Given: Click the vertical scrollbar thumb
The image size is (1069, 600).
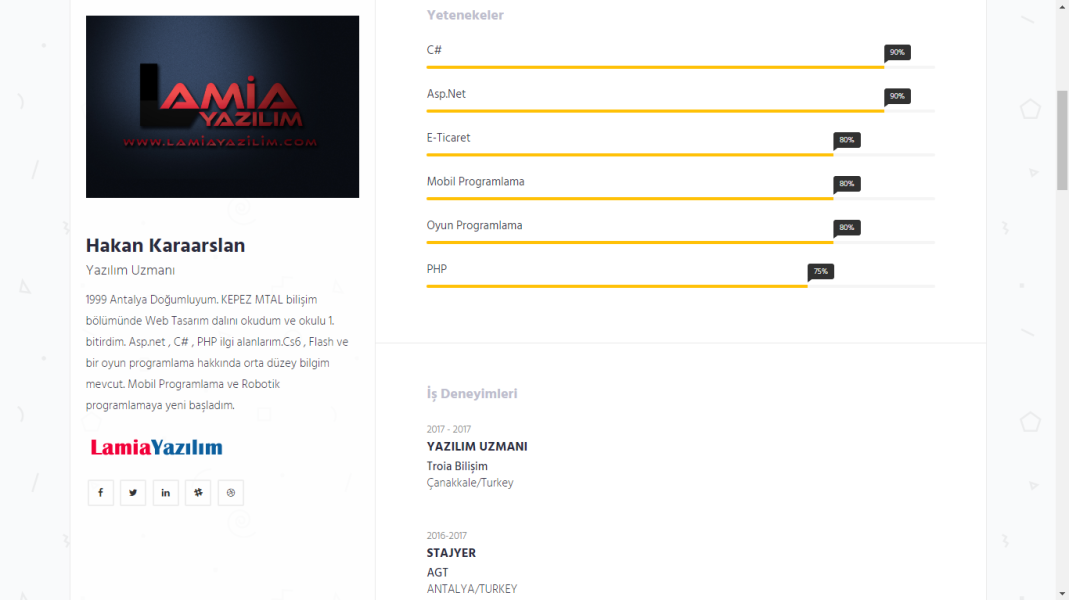Looking at the screenshot, I should (1062, 140).
